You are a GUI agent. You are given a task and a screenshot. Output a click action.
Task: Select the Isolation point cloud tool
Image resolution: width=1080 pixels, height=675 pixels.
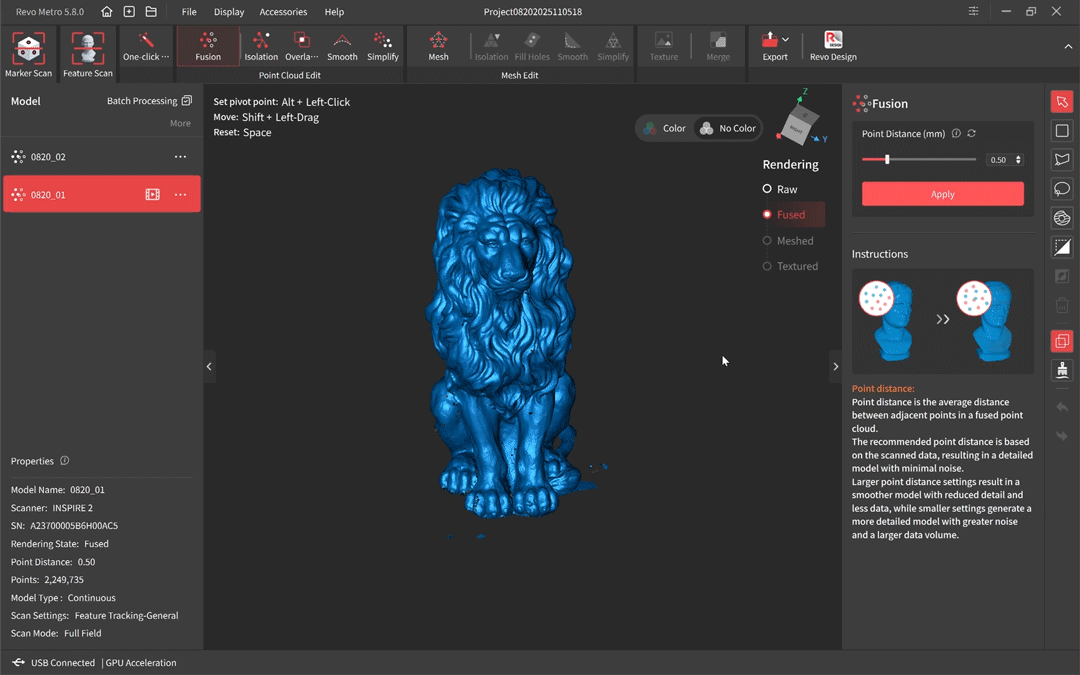[x=261, y=47]
